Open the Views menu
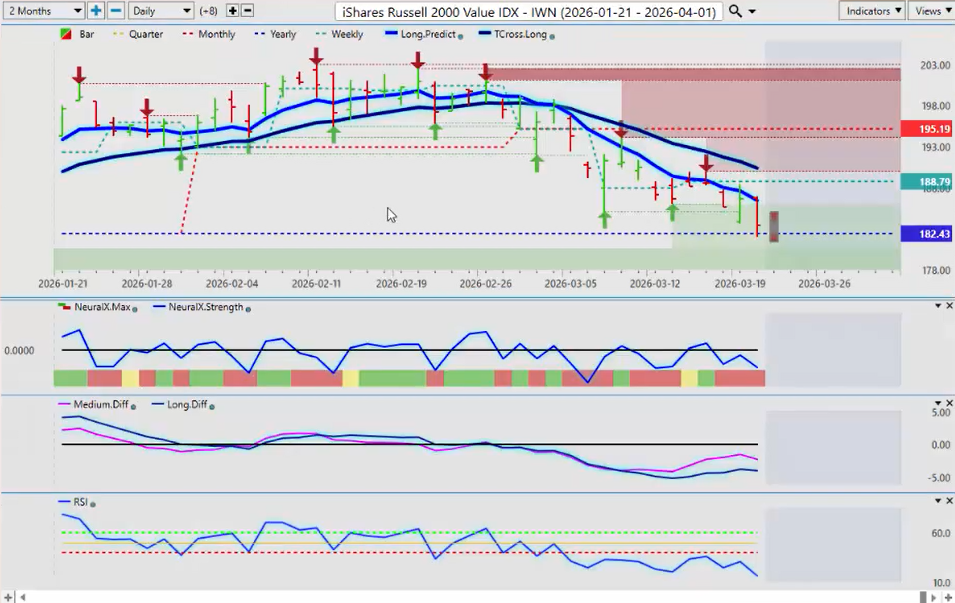The width and height of the screenshot is (955, 603). tap(932, 11)
